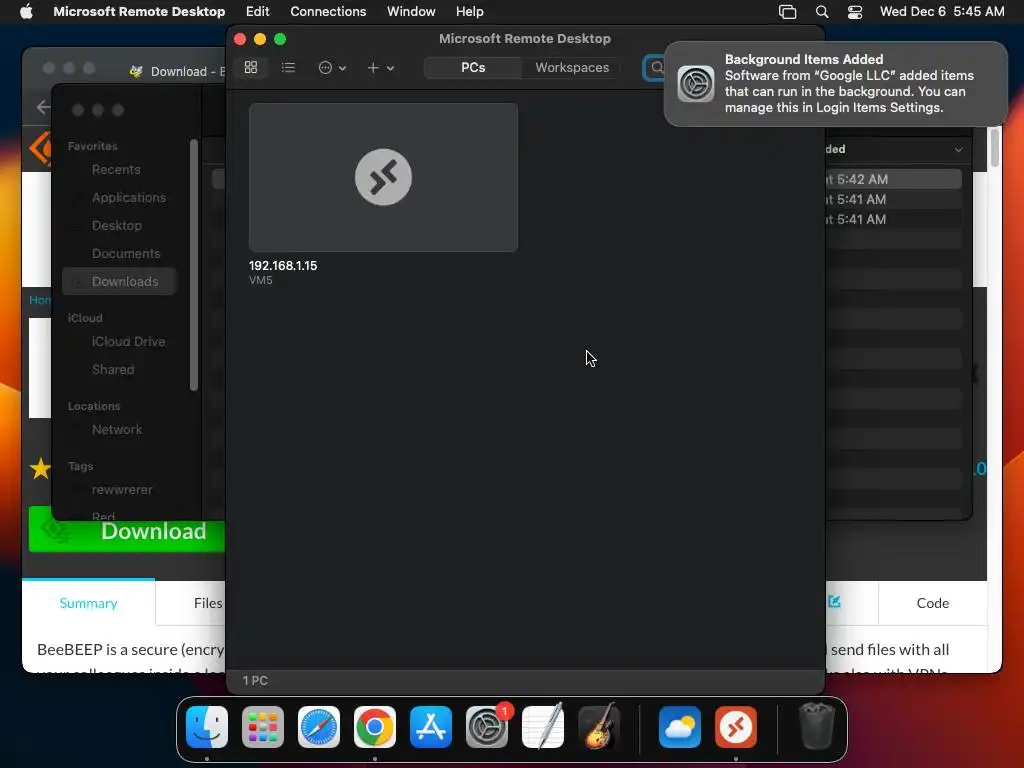Open System Settings from the Dock
1024x768 pixels.
(487, 727)
